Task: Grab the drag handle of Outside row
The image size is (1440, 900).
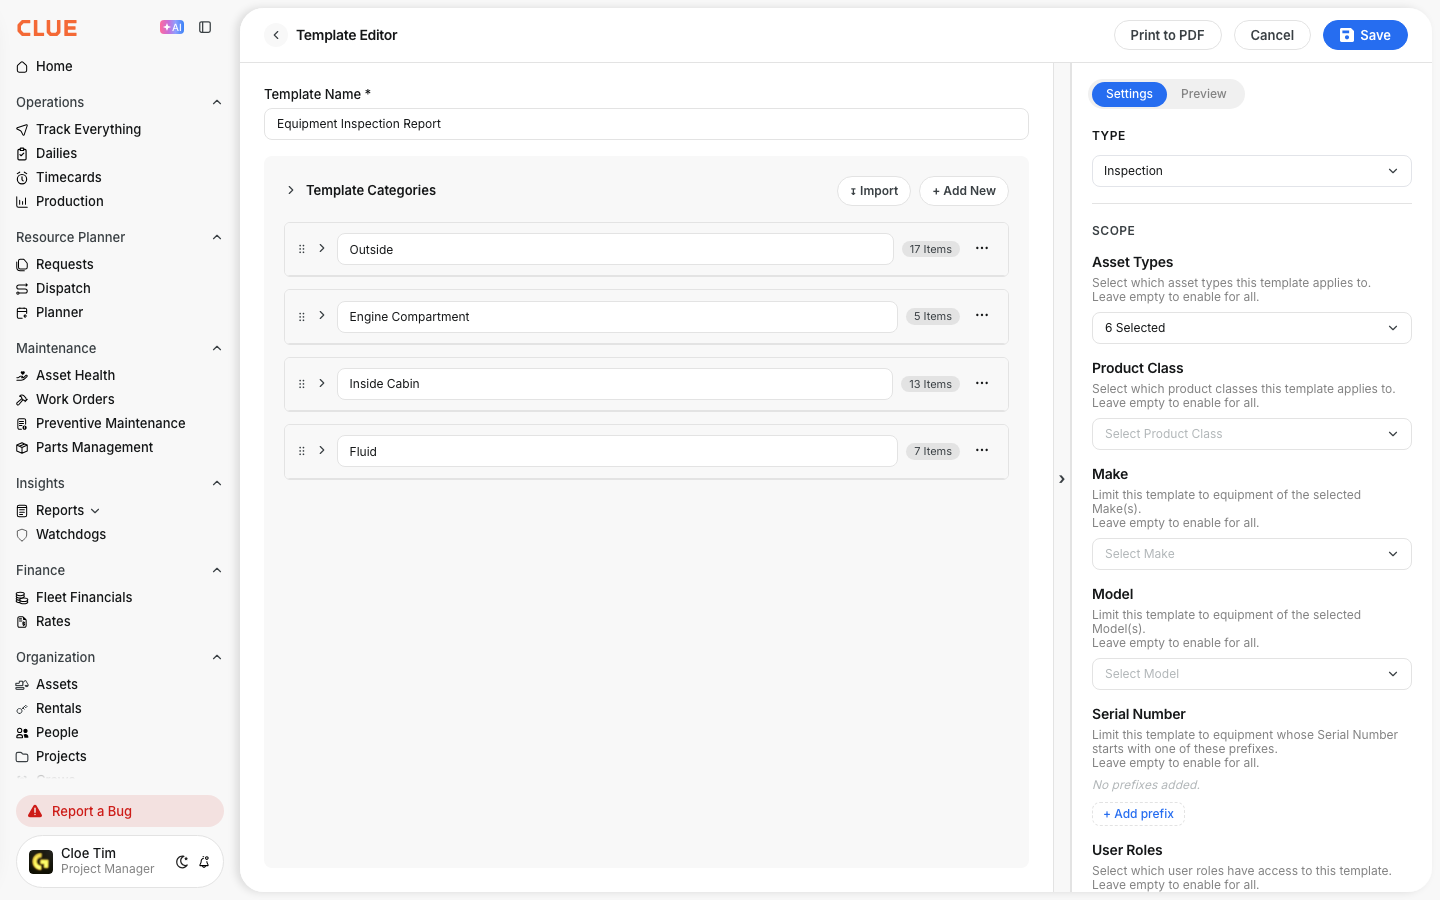Action: click(x=302, y=249)
